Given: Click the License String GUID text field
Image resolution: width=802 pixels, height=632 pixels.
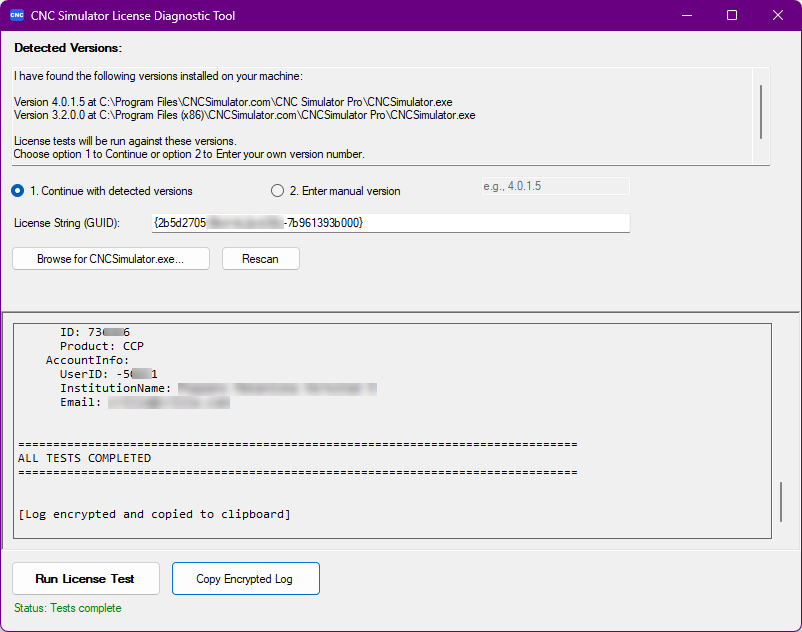Looking at the screenshot, I should coord(391,223).
